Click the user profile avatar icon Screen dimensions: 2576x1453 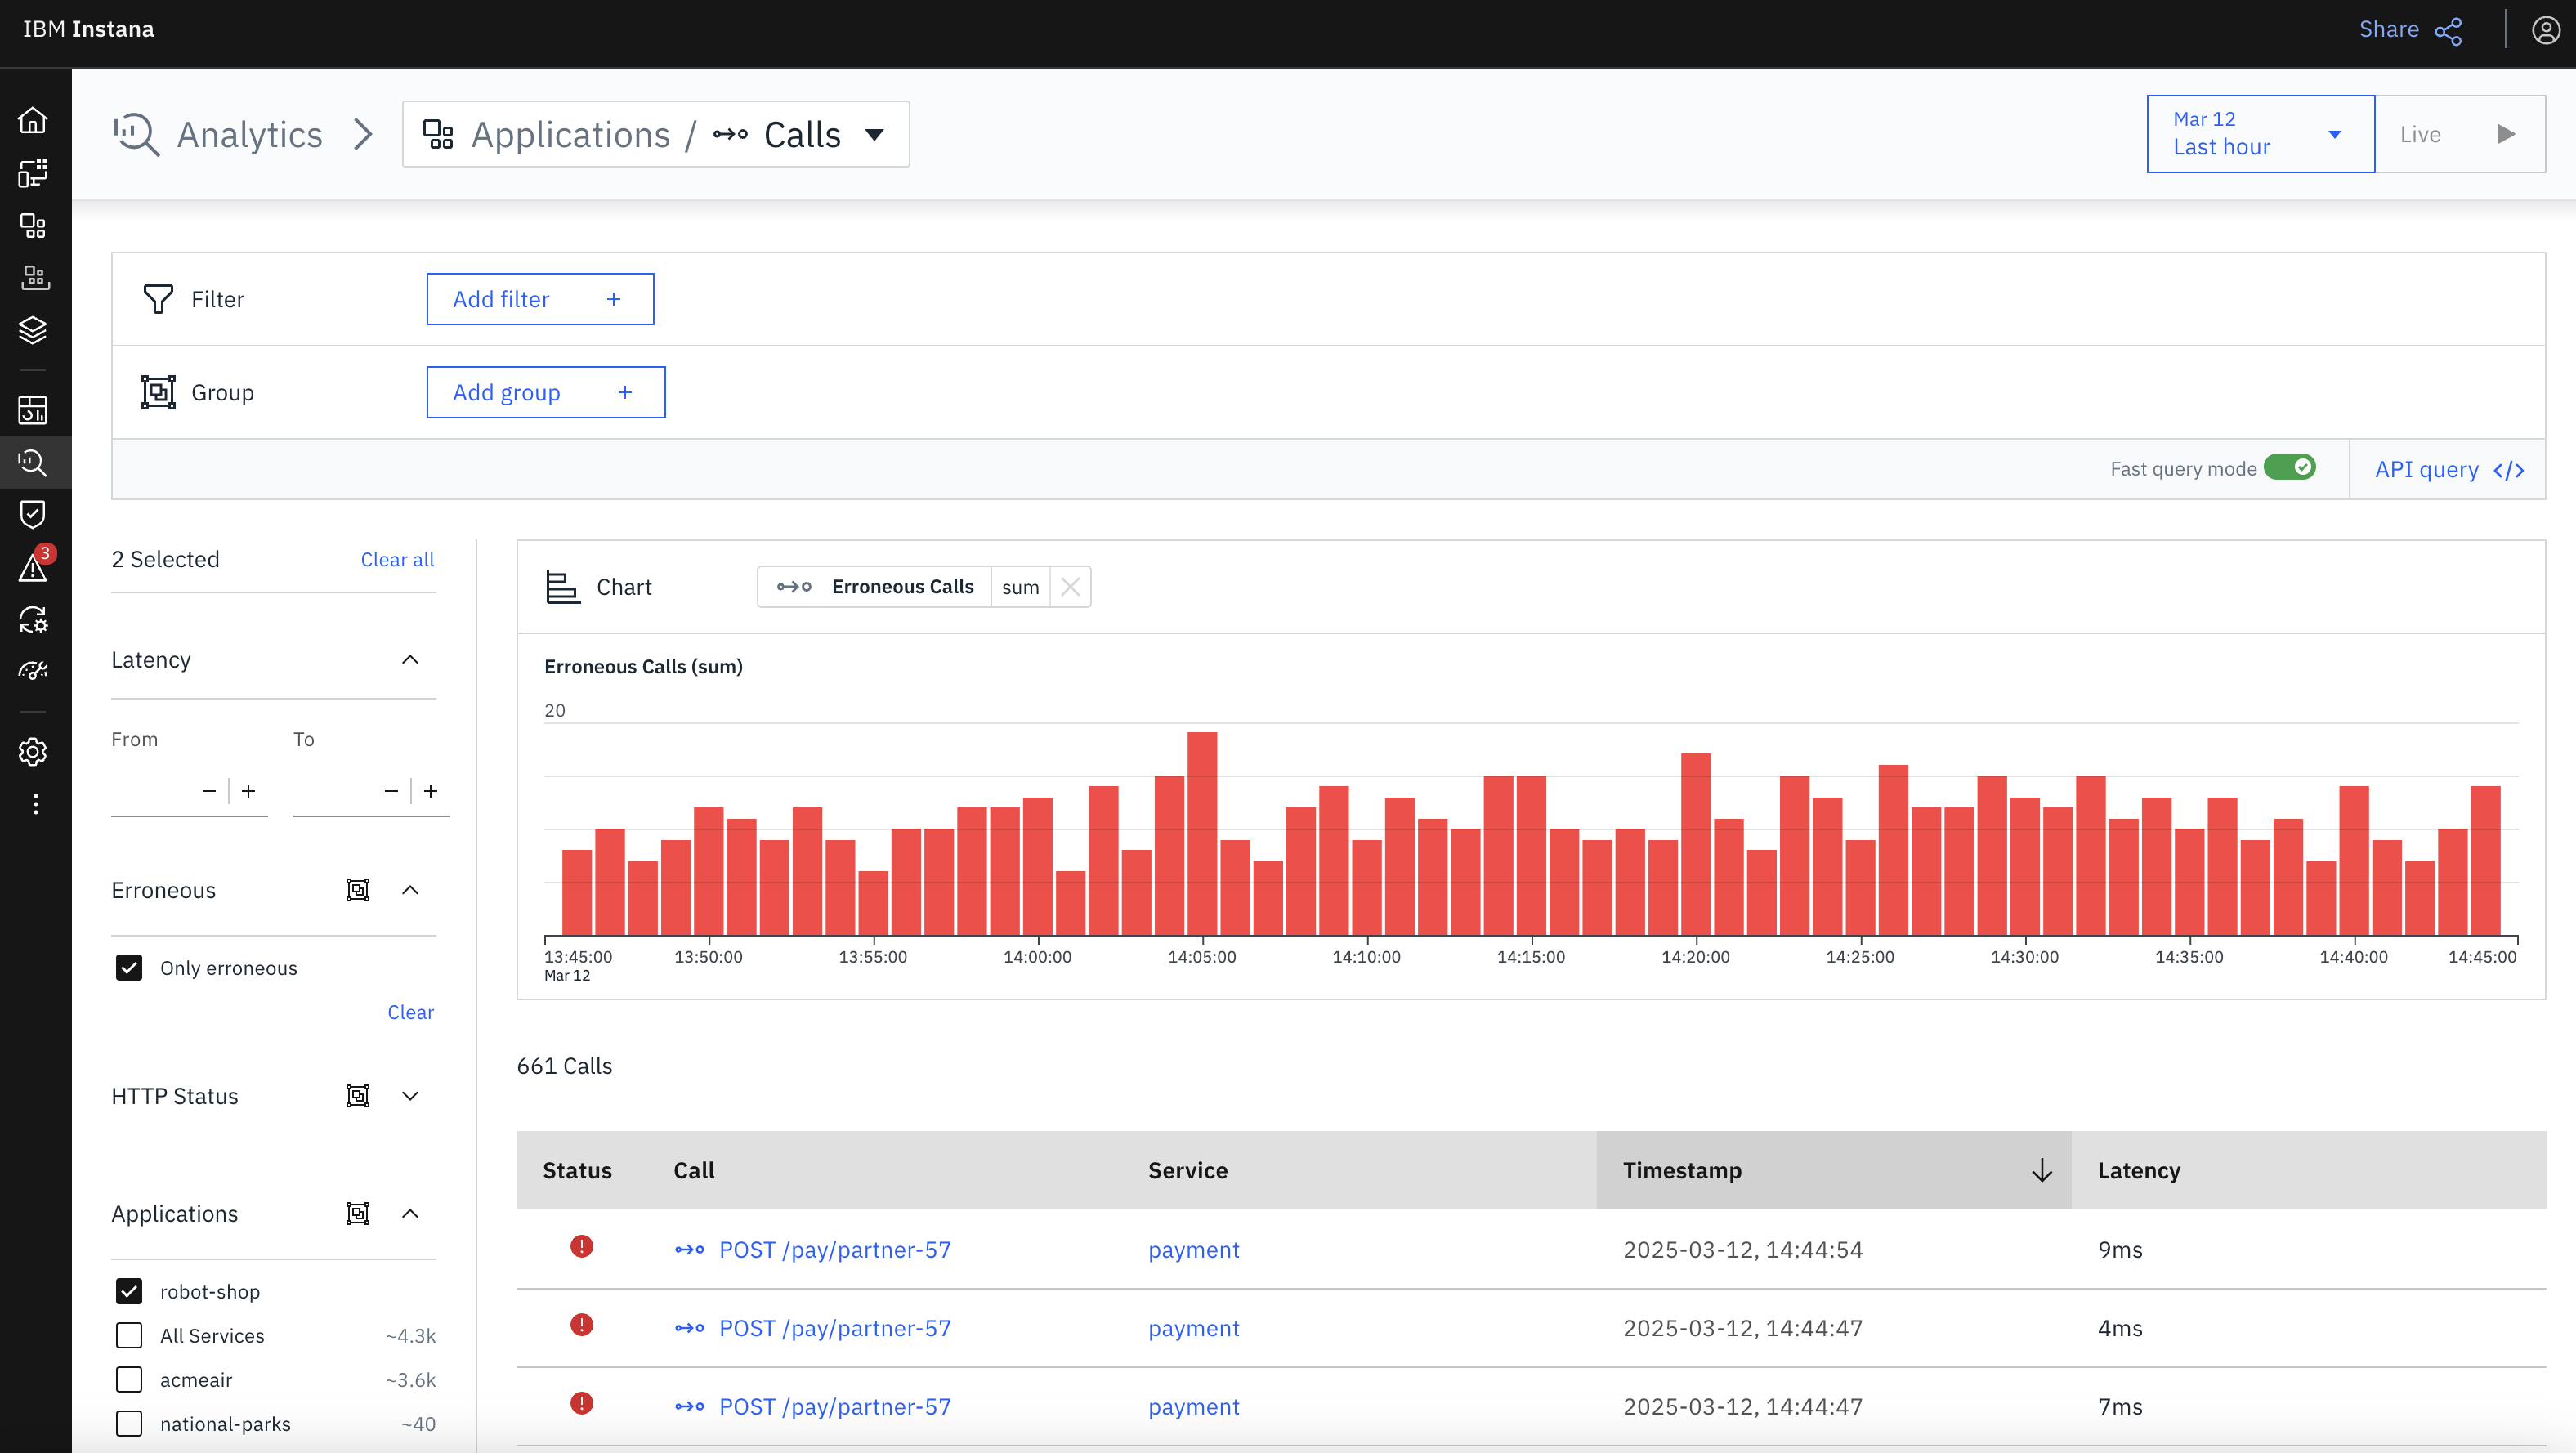click(x=2545, y=30)
